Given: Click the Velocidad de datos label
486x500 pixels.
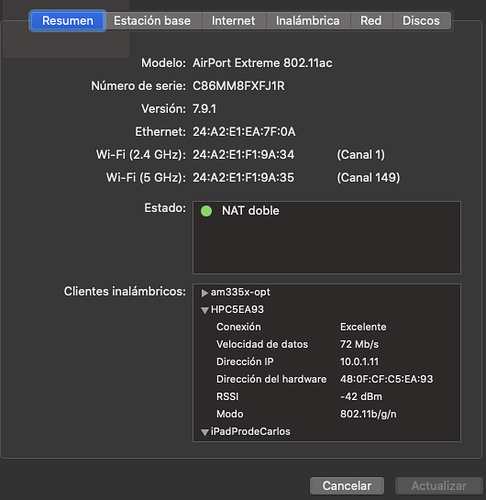Looking at the screenshot, I should coord(262,344).
